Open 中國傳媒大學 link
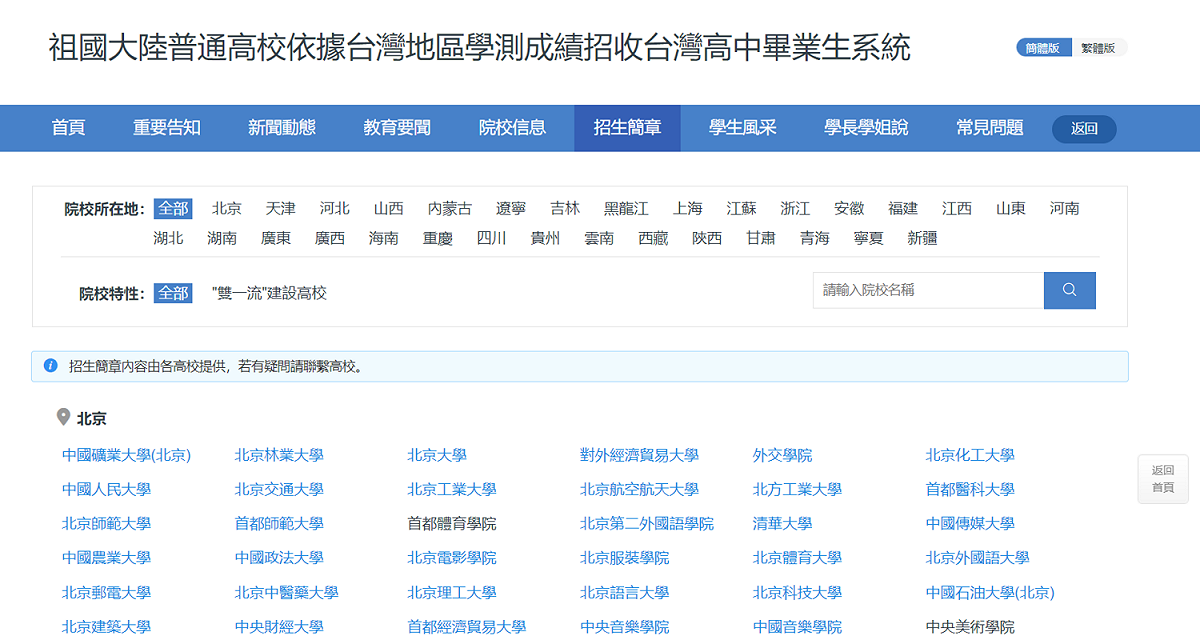This screenshot has height=640, width=1200. click(x=970, y=523)
